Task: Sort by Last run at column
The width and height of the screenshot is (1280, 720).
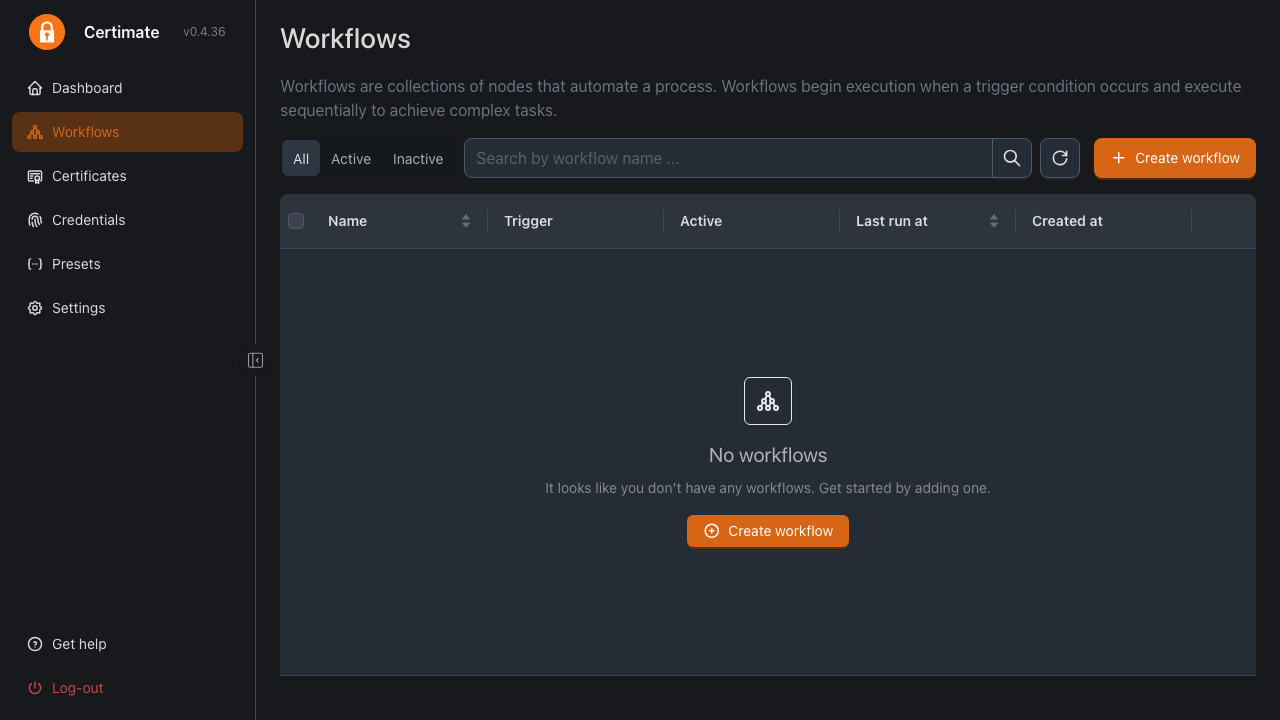Action: [x=927, y=221]
